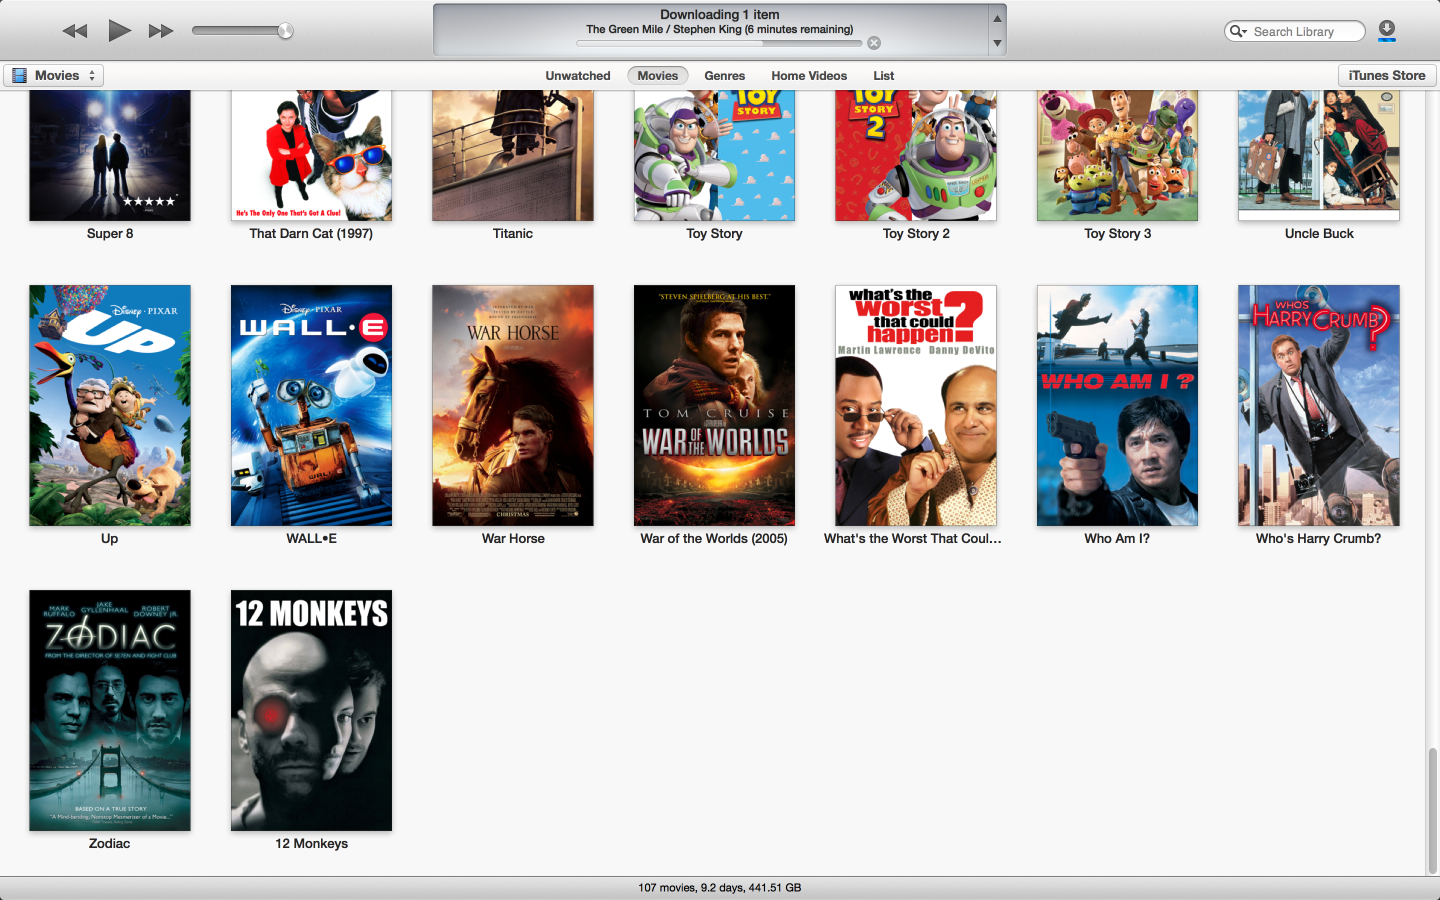Click the 'Up' title label
This screenshot has width=1440, height=900.
coord(110,539)
